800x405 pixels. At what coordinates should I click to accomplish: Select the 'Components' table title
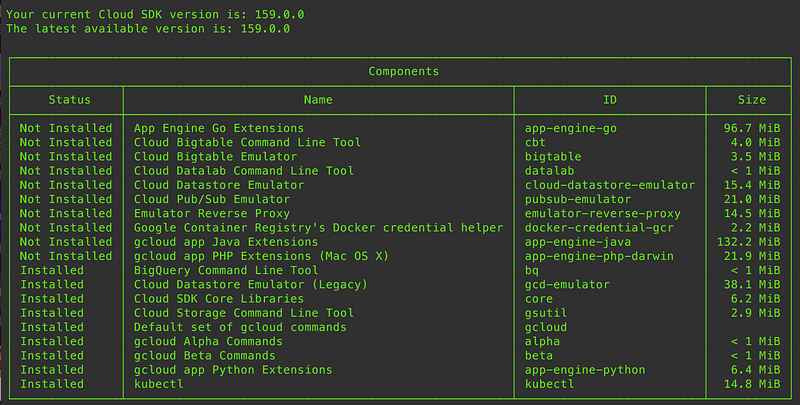[x=404, y=71]
